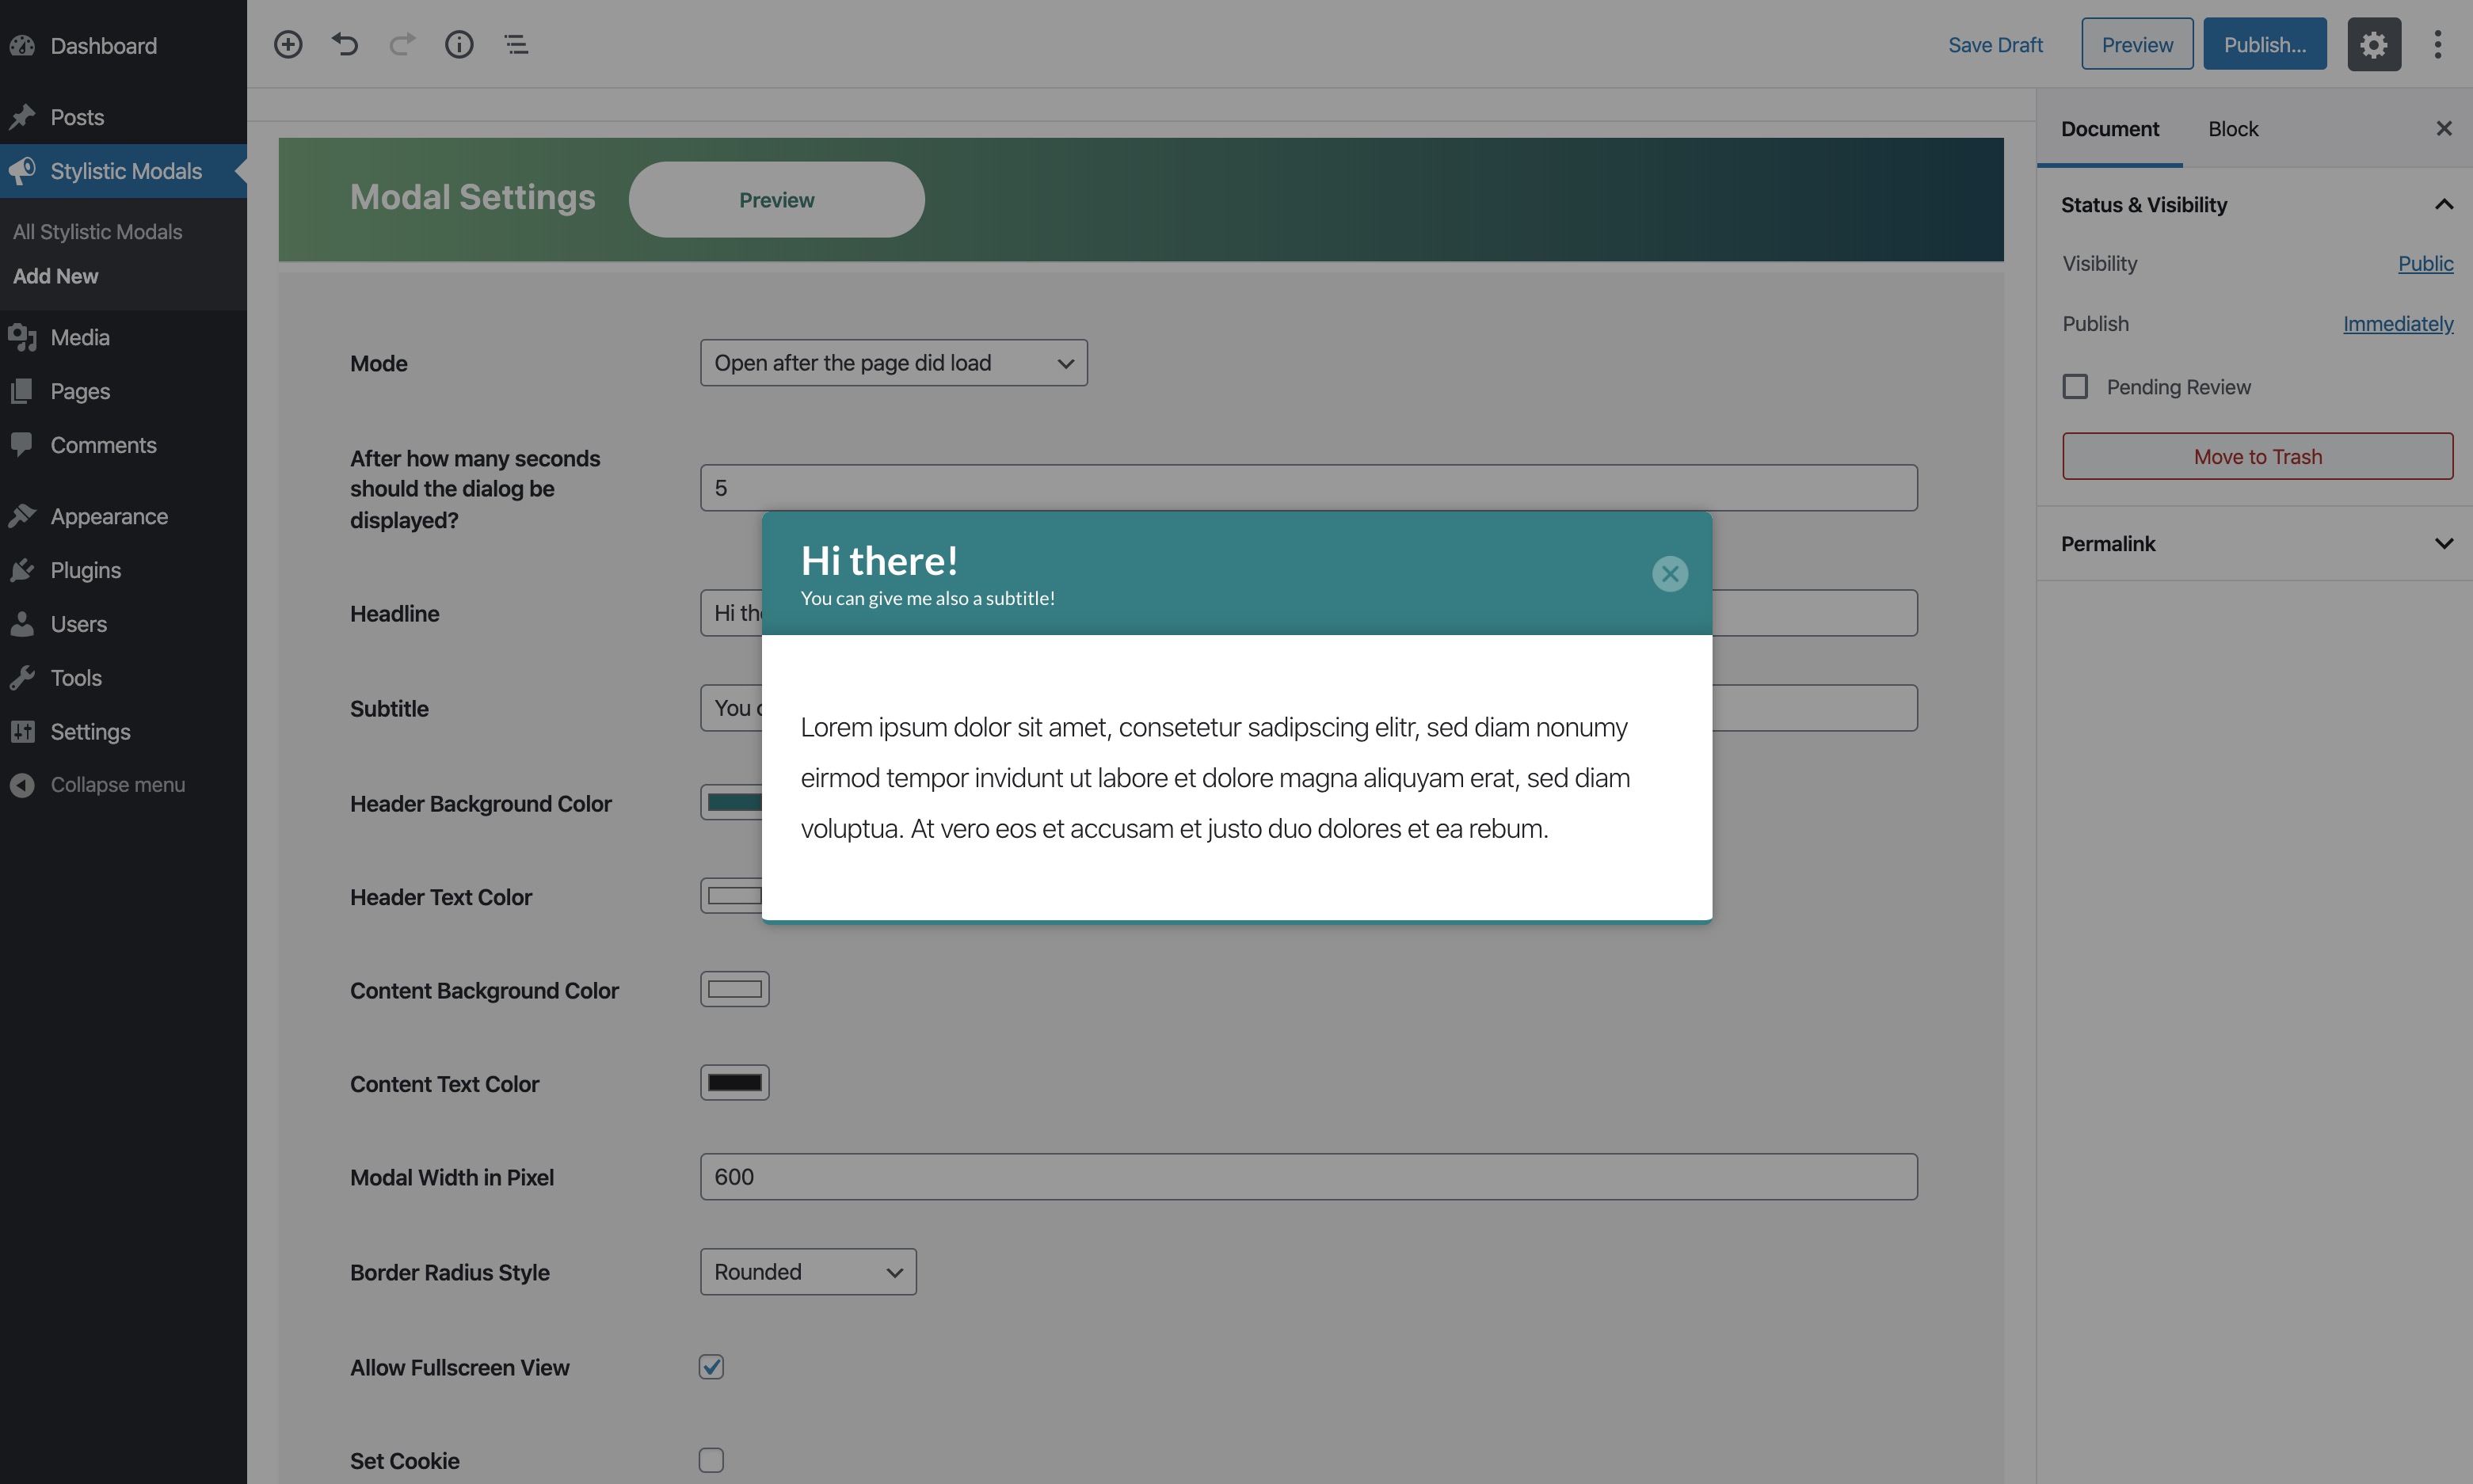Click Move to Trash button

click(x=2257, y=456)
